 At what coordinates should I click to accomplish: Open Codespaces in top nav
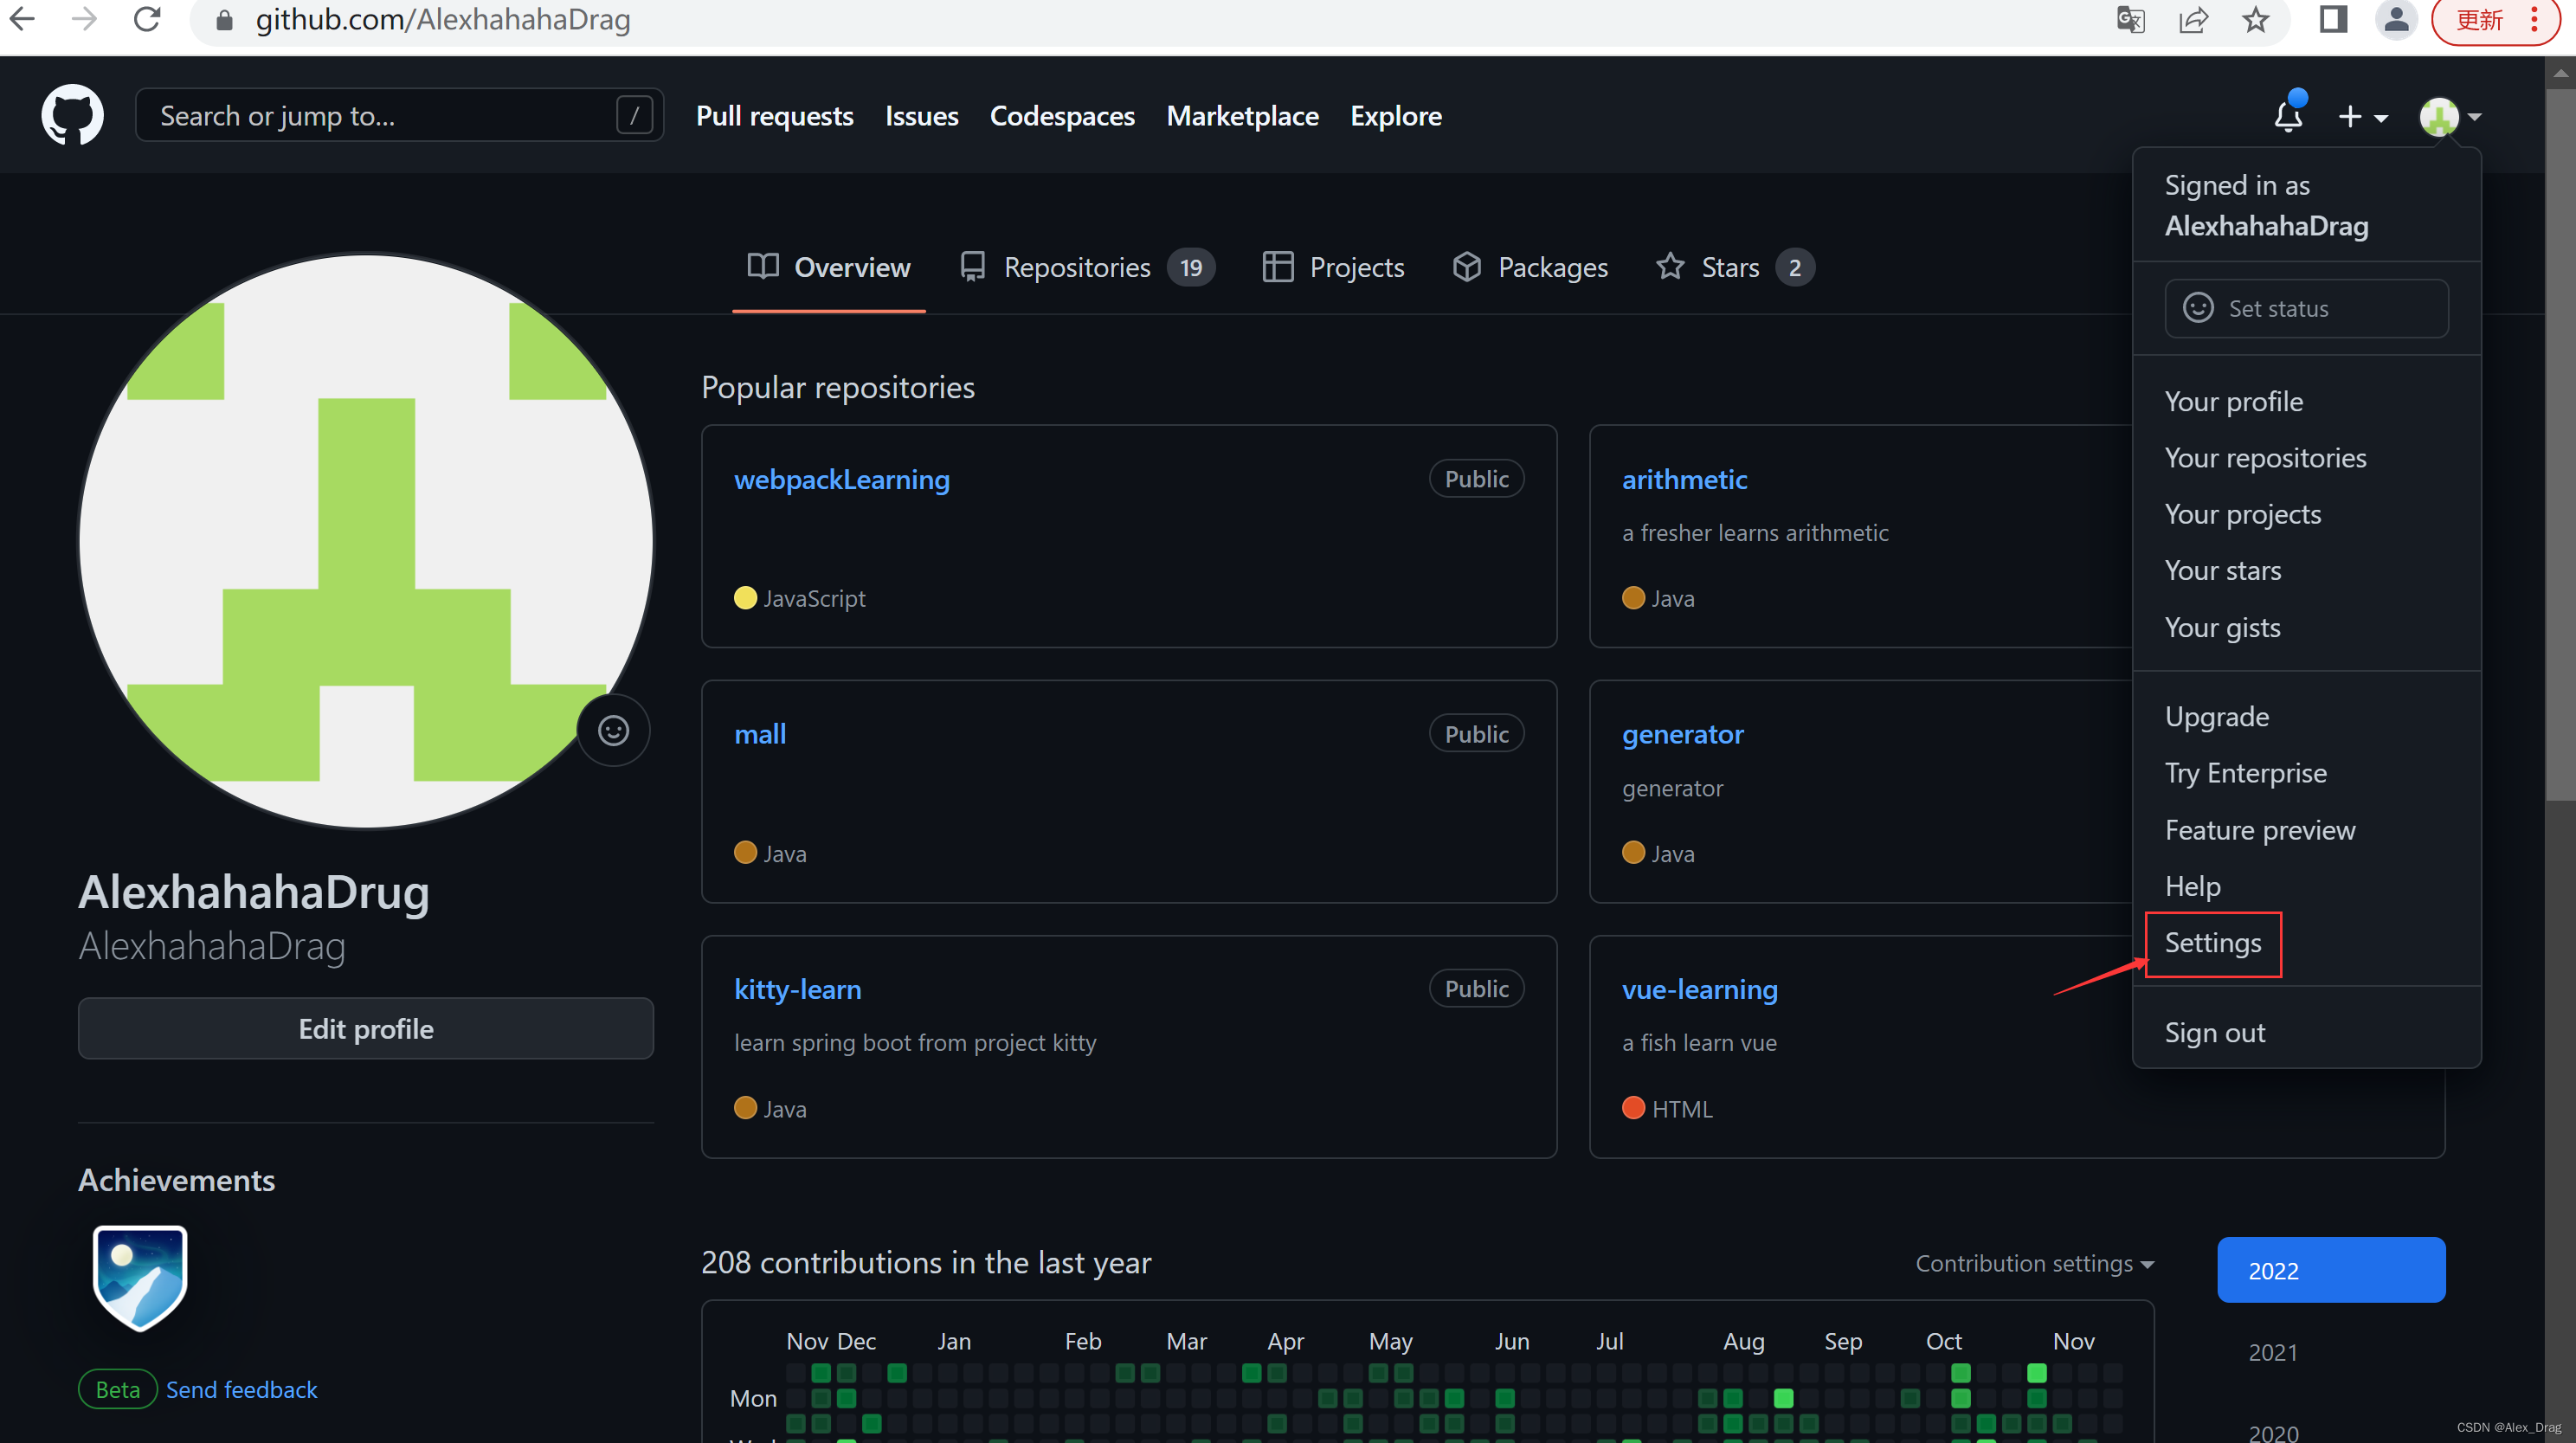click(1062, 116)
